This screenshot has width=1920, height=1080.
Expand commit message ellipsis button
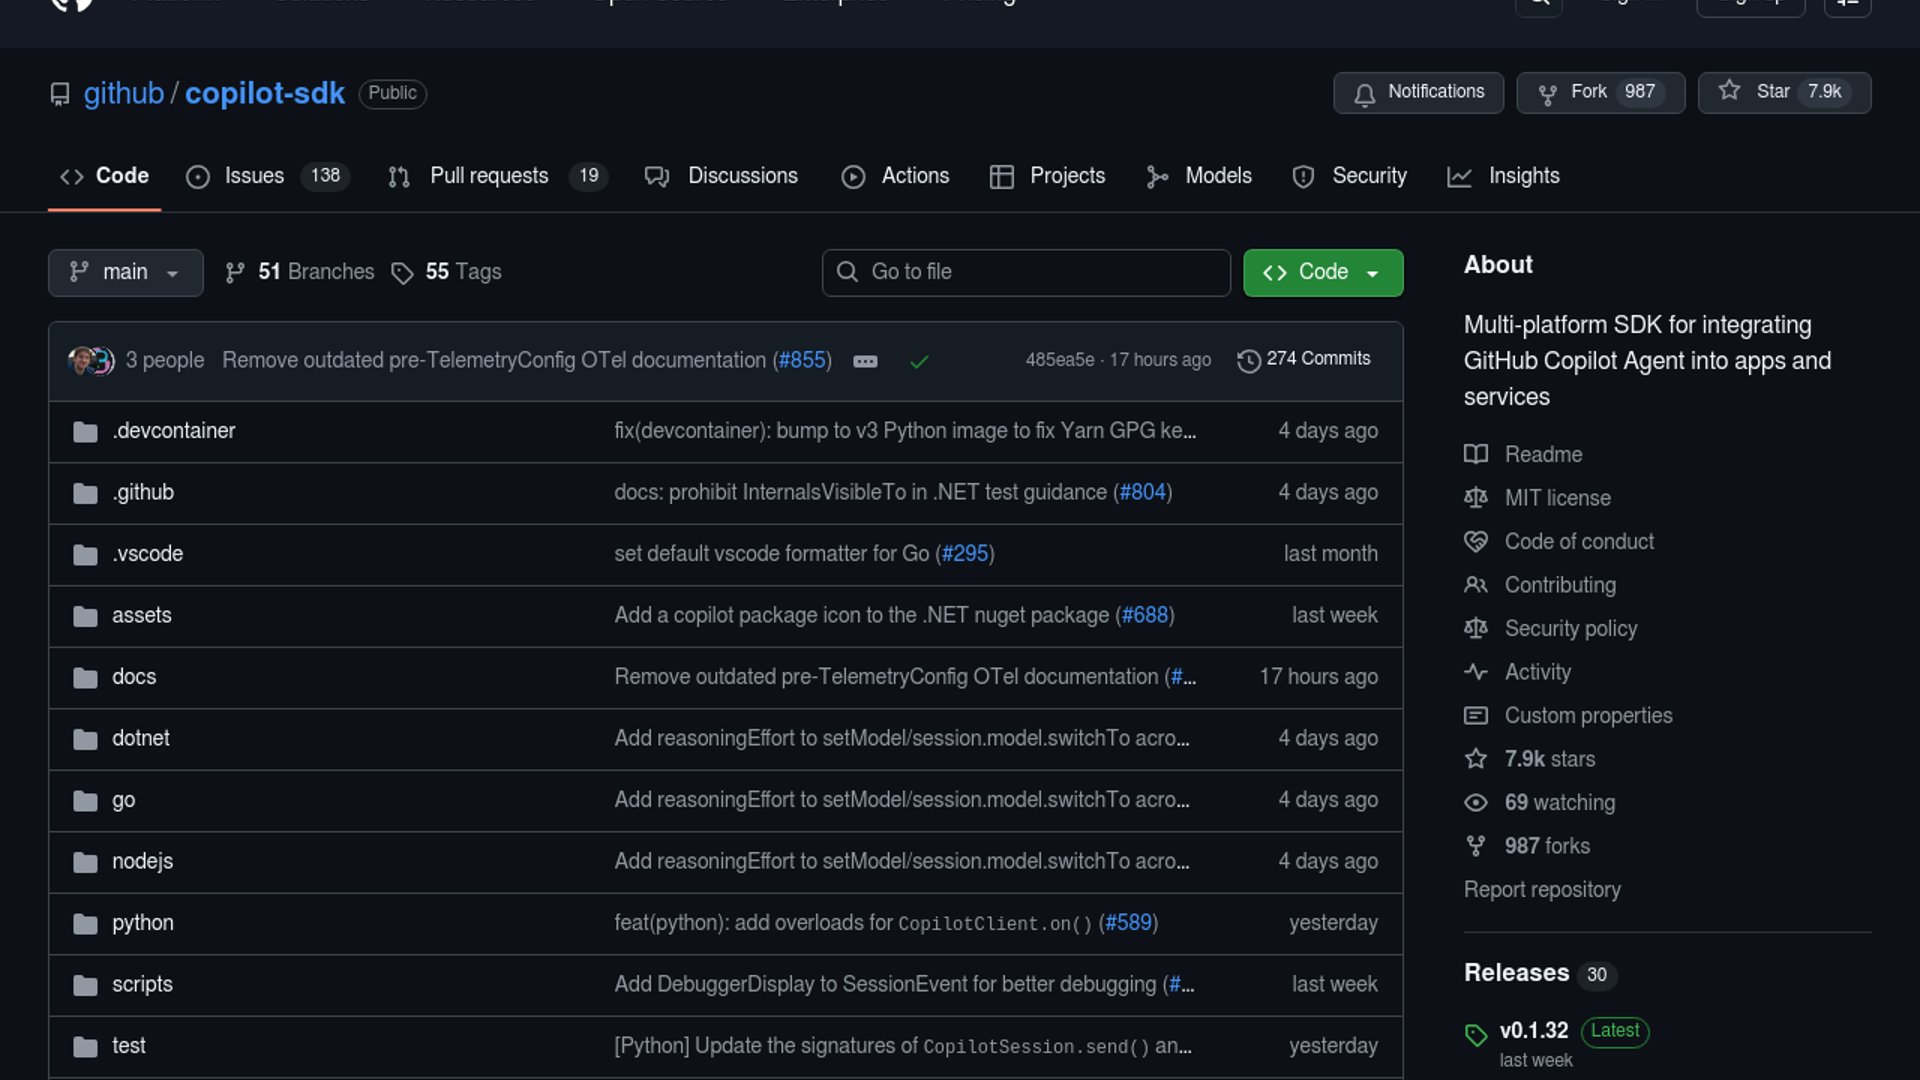click(865, 361)
